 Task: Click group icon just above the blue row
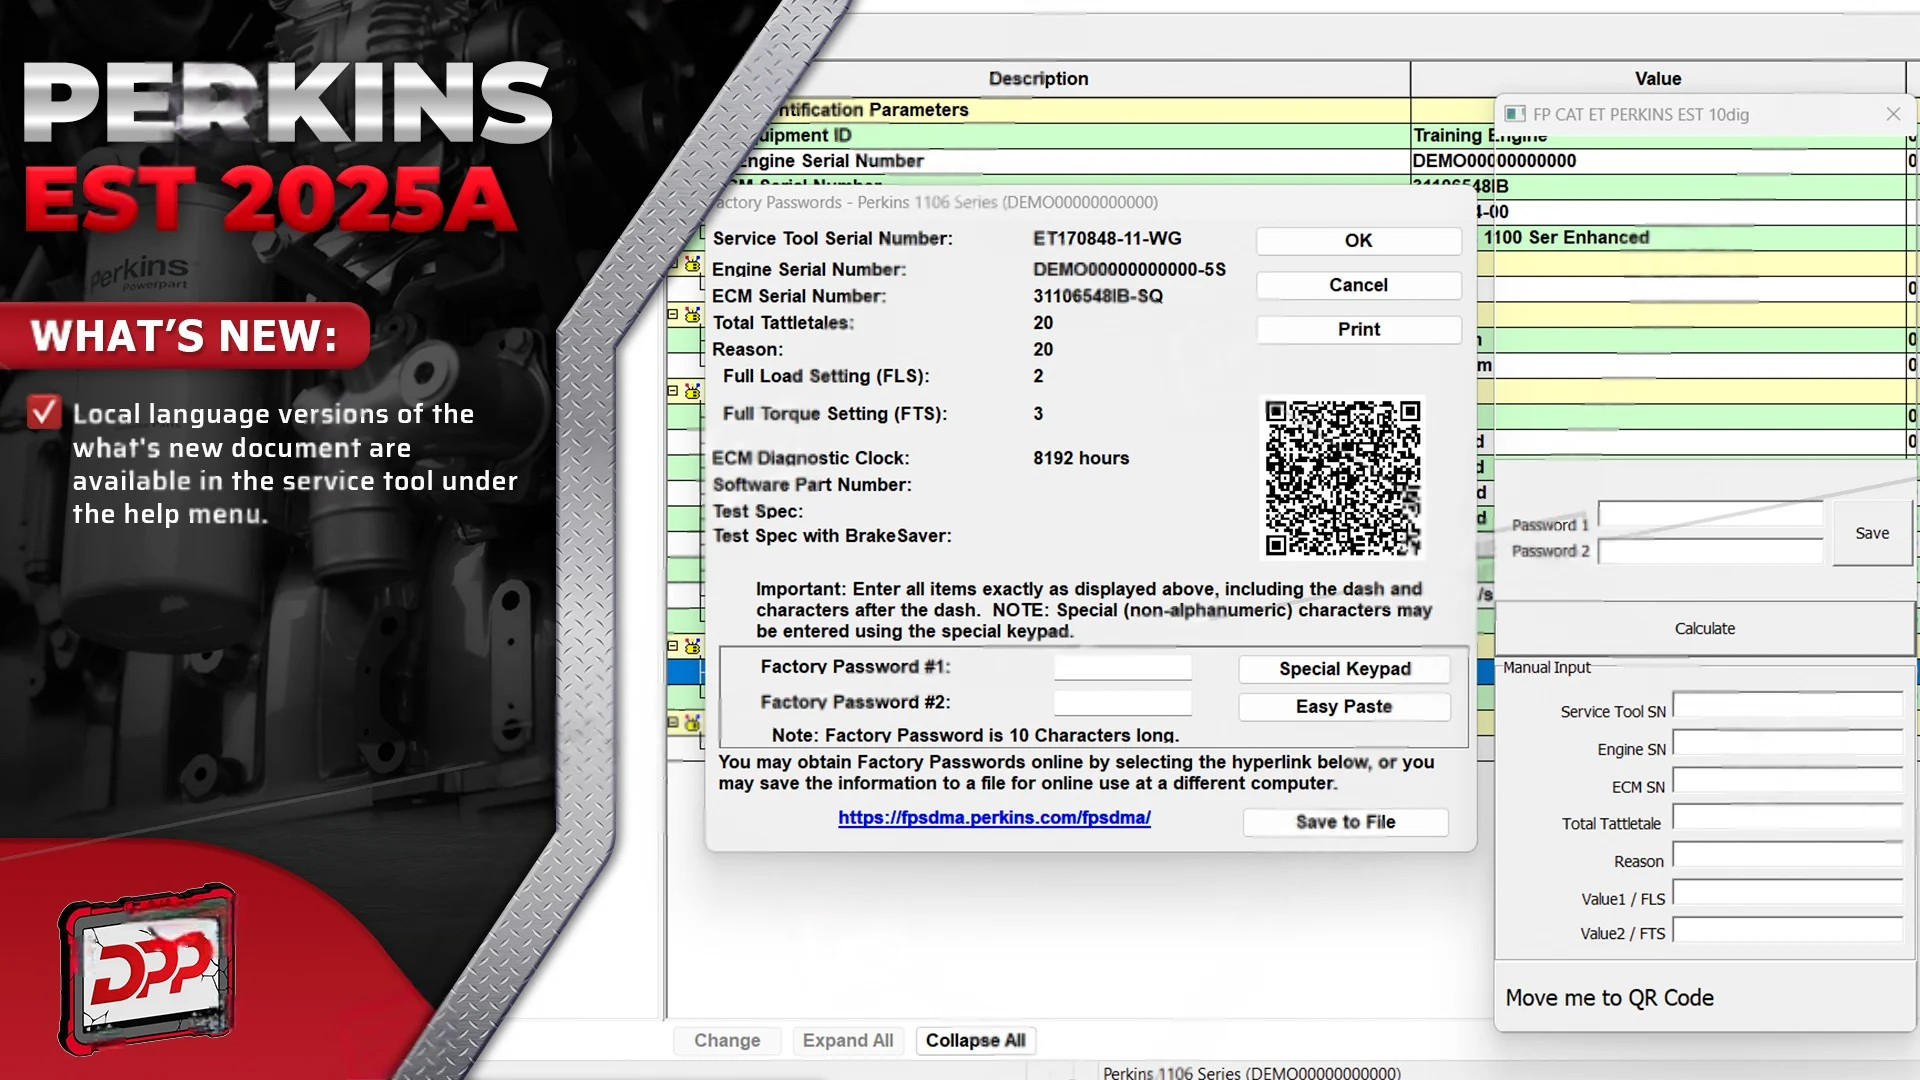[692, 646]
